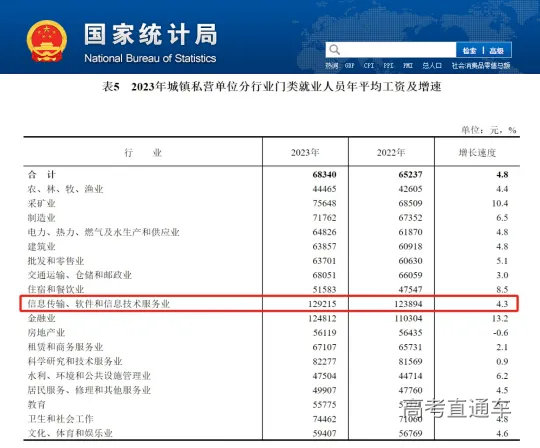Click the value 68051
The image size is (540, 448).
[x=324, y=275]
